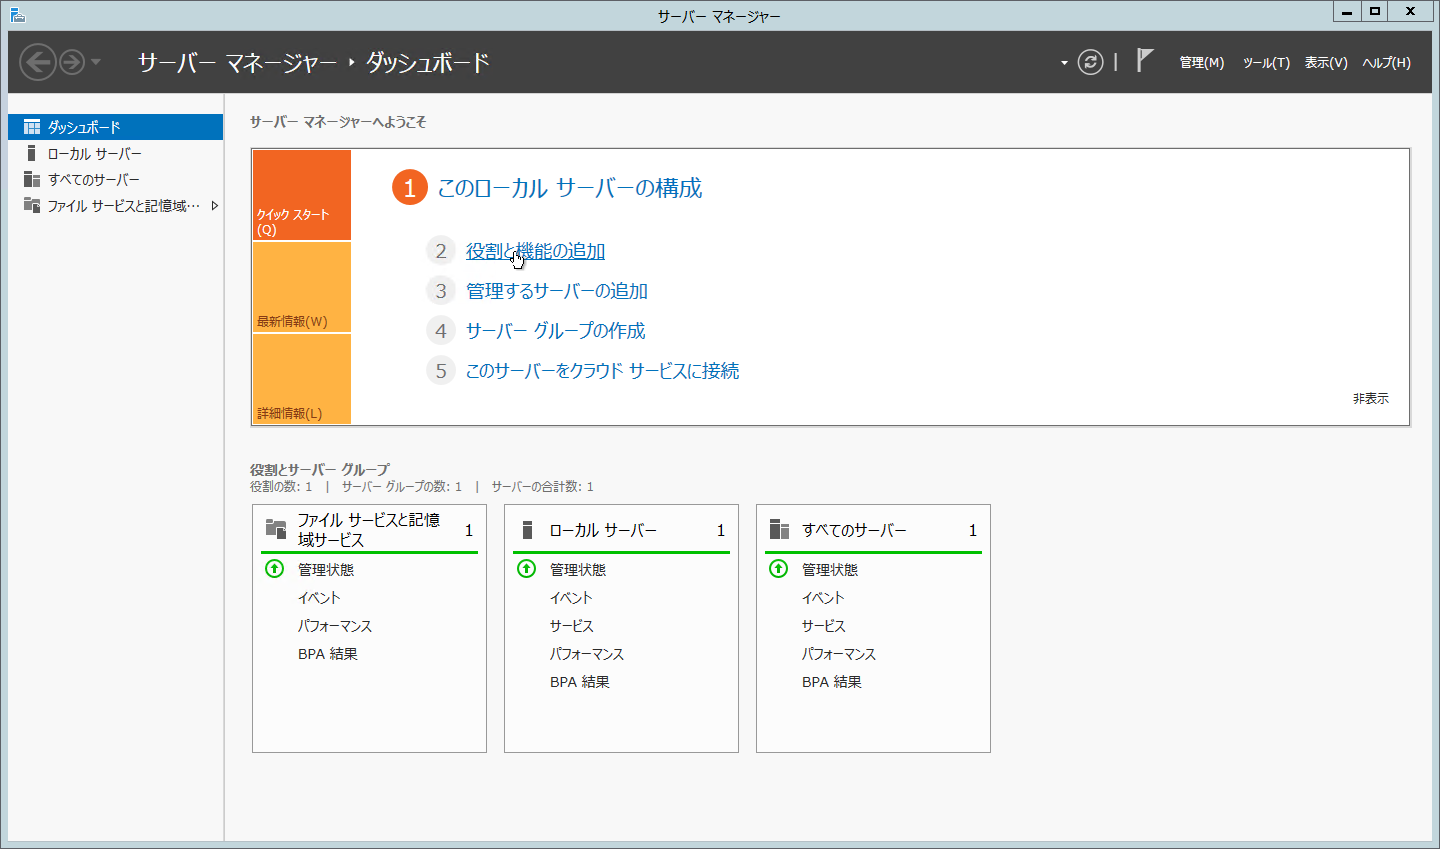The height and width of the screenshot is (849, 1440).
Task: Open the ヘルプ(H) menu
Action: coord(1386,62)
